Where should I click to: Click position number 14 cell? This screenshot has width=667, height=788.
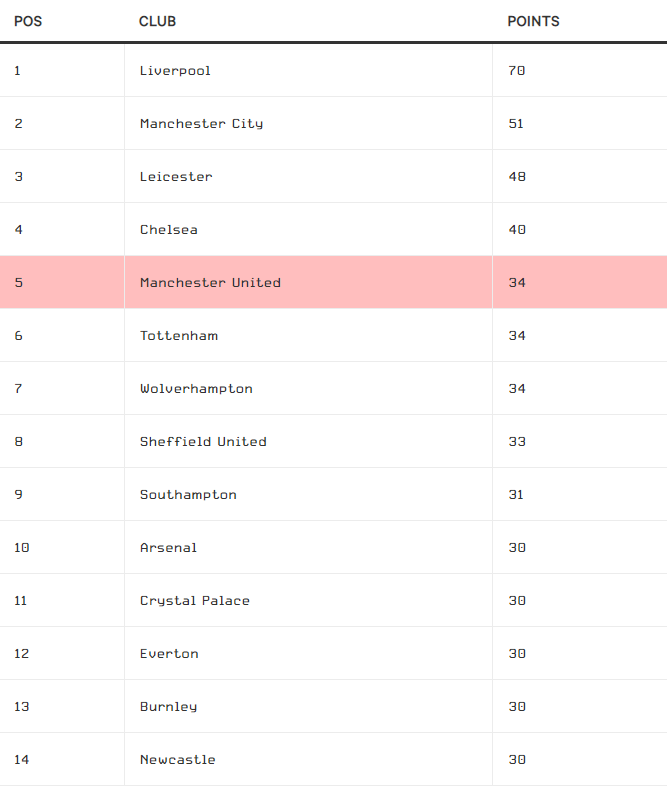(22, 760)
